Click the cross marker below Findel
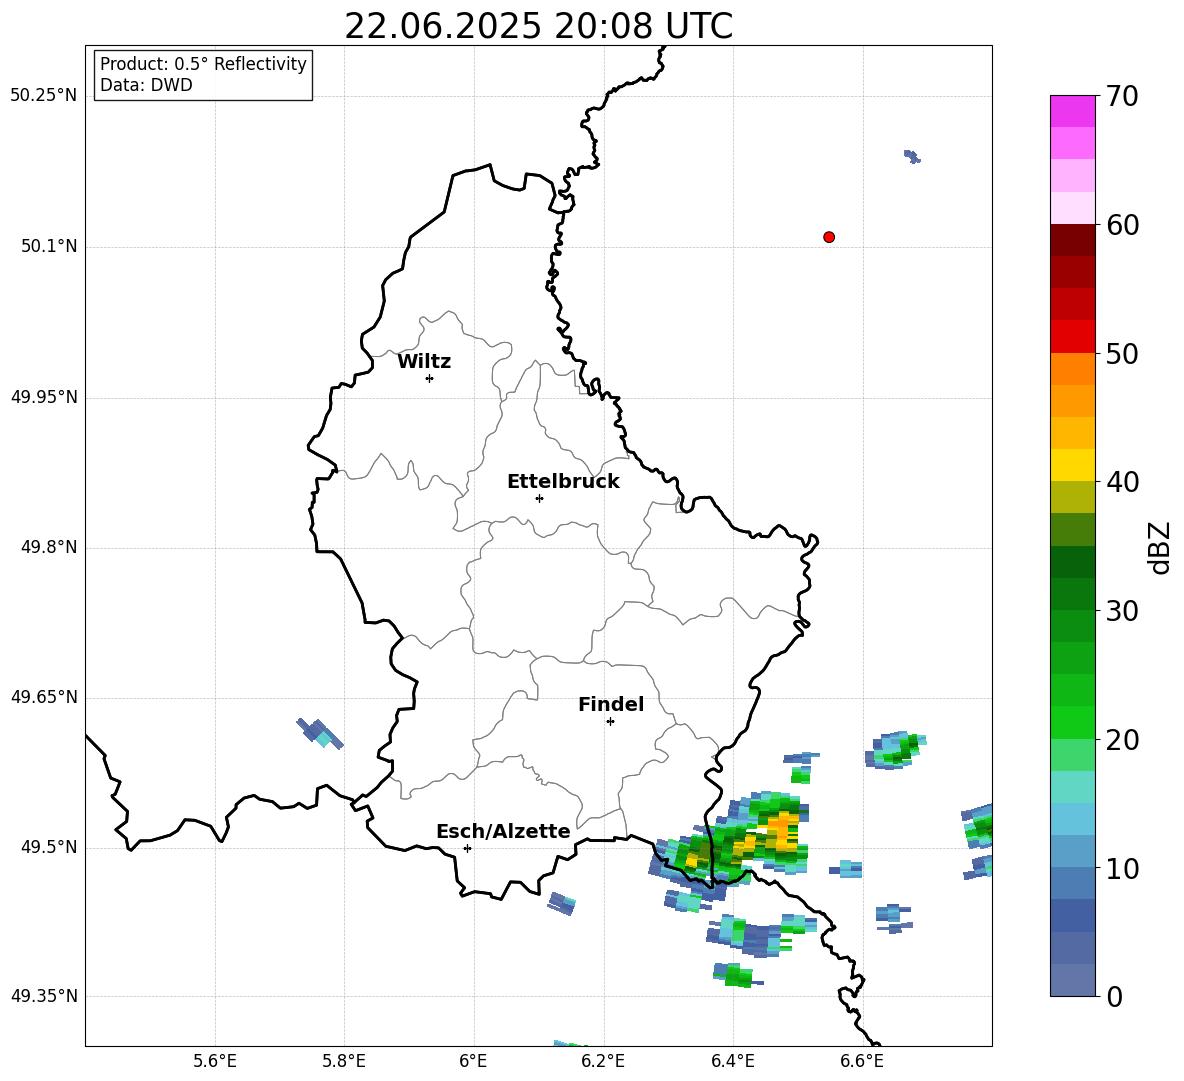This screenshot has height=1081, width=1184. (x=610, y=721)
